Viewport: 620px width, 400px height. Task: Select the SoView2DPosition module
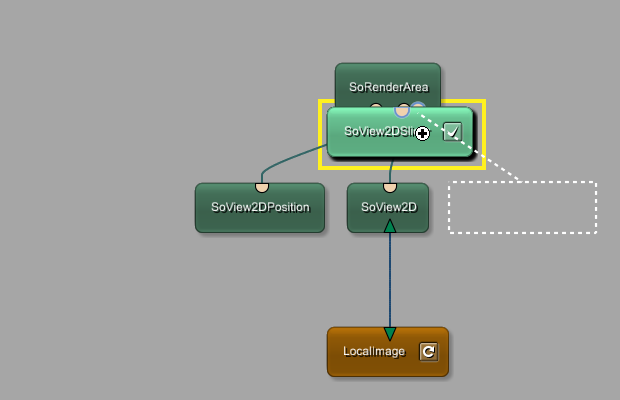click(x=260, y=209)
